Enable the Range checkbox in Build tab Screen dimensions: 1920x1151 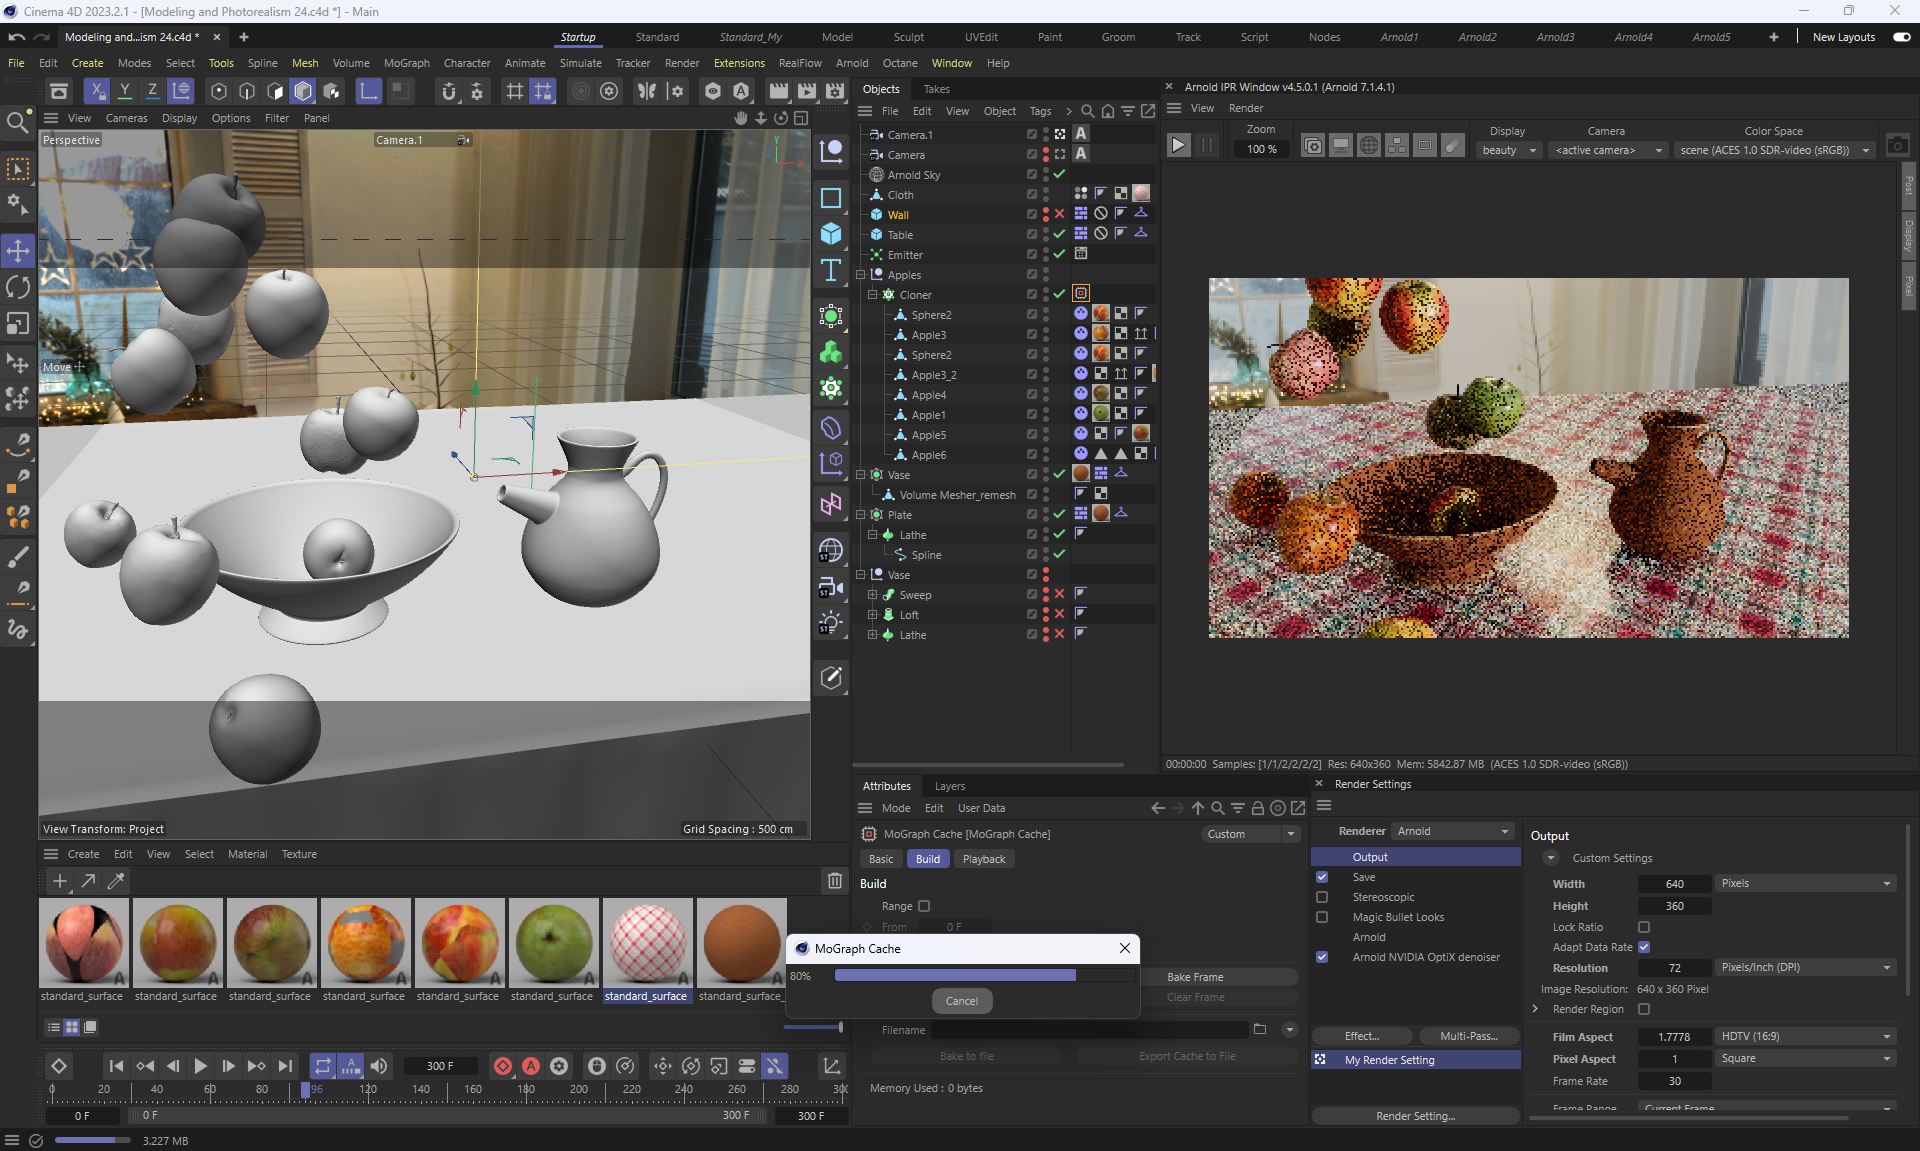[924, 906]
